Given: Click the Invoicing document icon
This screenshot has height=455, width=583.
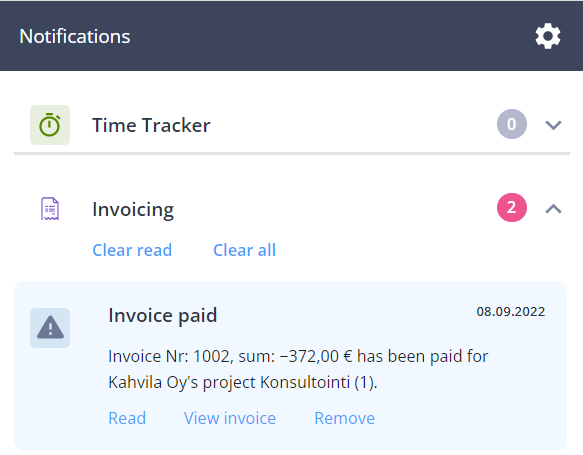Looking at the screenshot, I should coord(50,209).
